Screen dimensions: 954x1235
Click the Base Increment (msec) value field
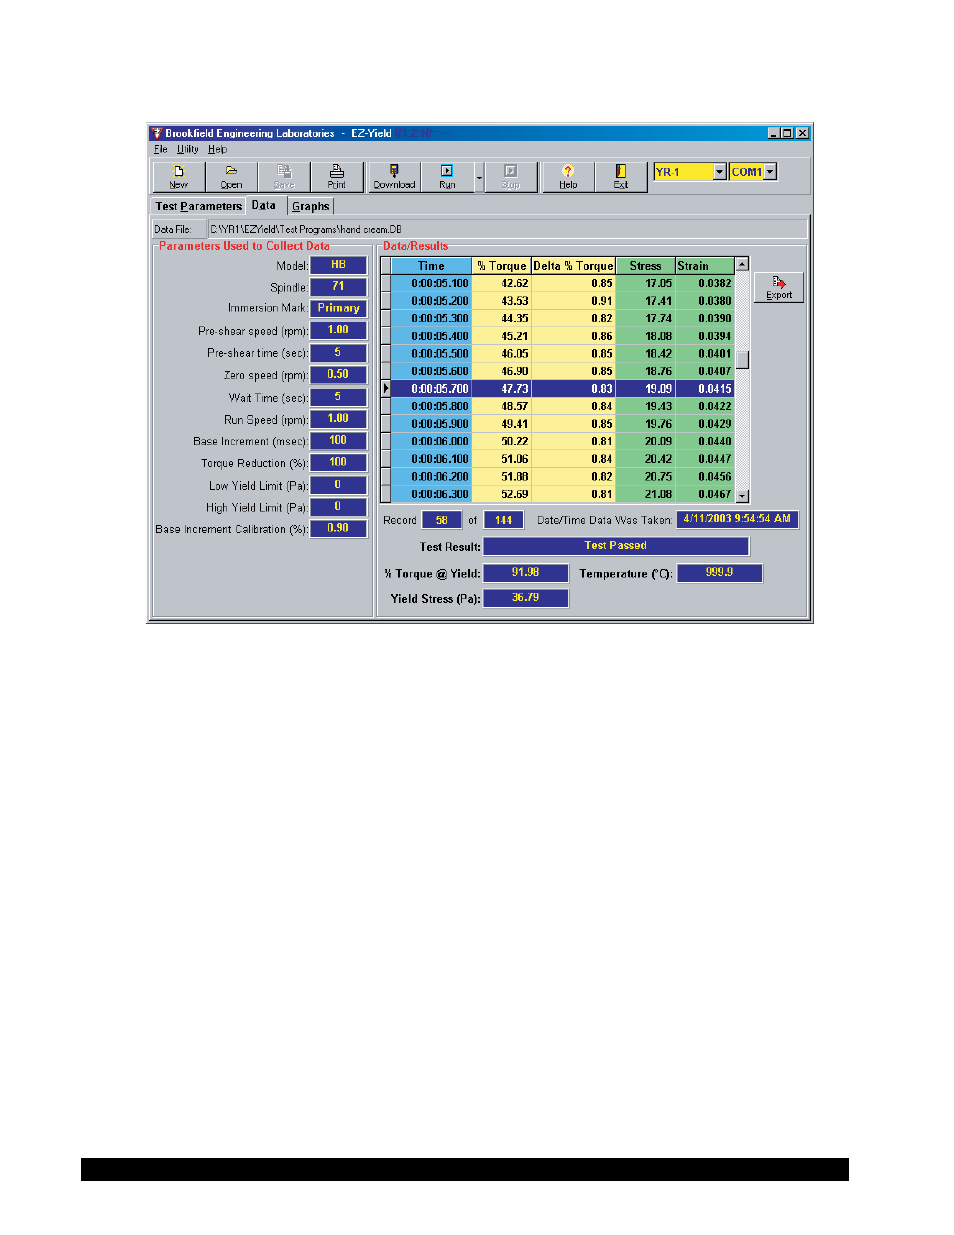(338, 441)
